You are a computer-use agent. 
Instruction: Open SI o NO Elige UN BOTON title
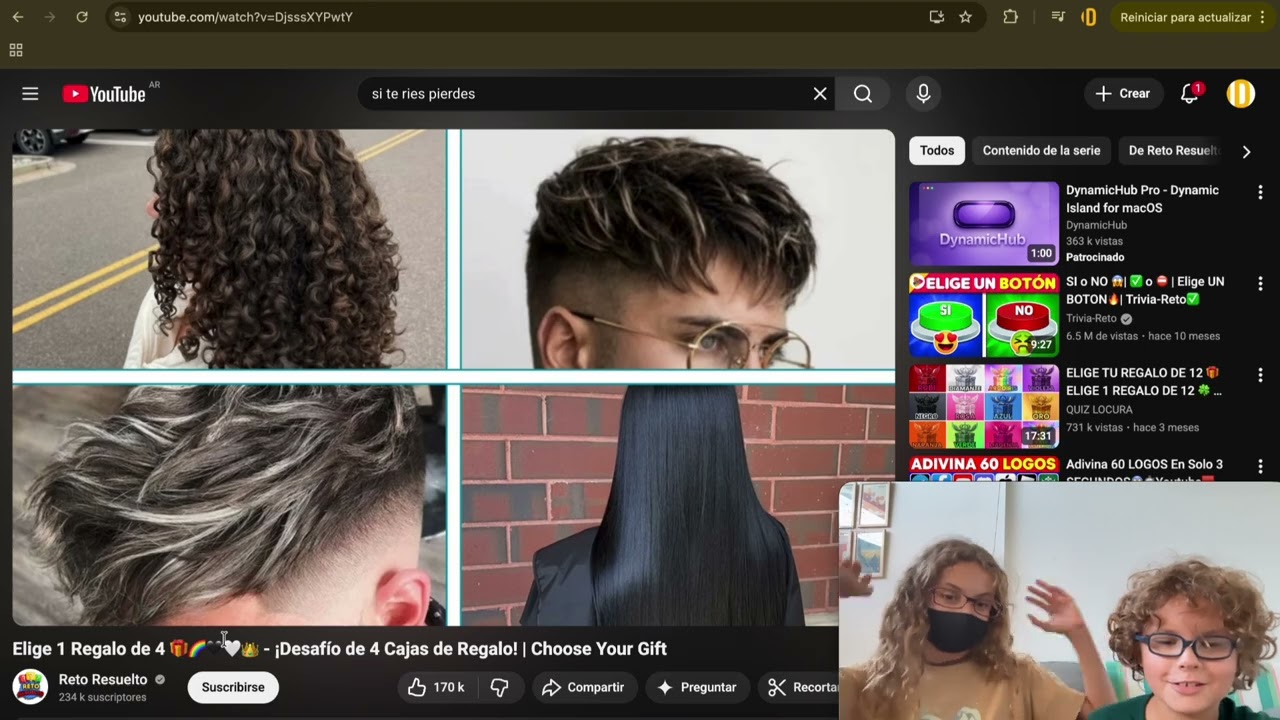pos(1145,290)
